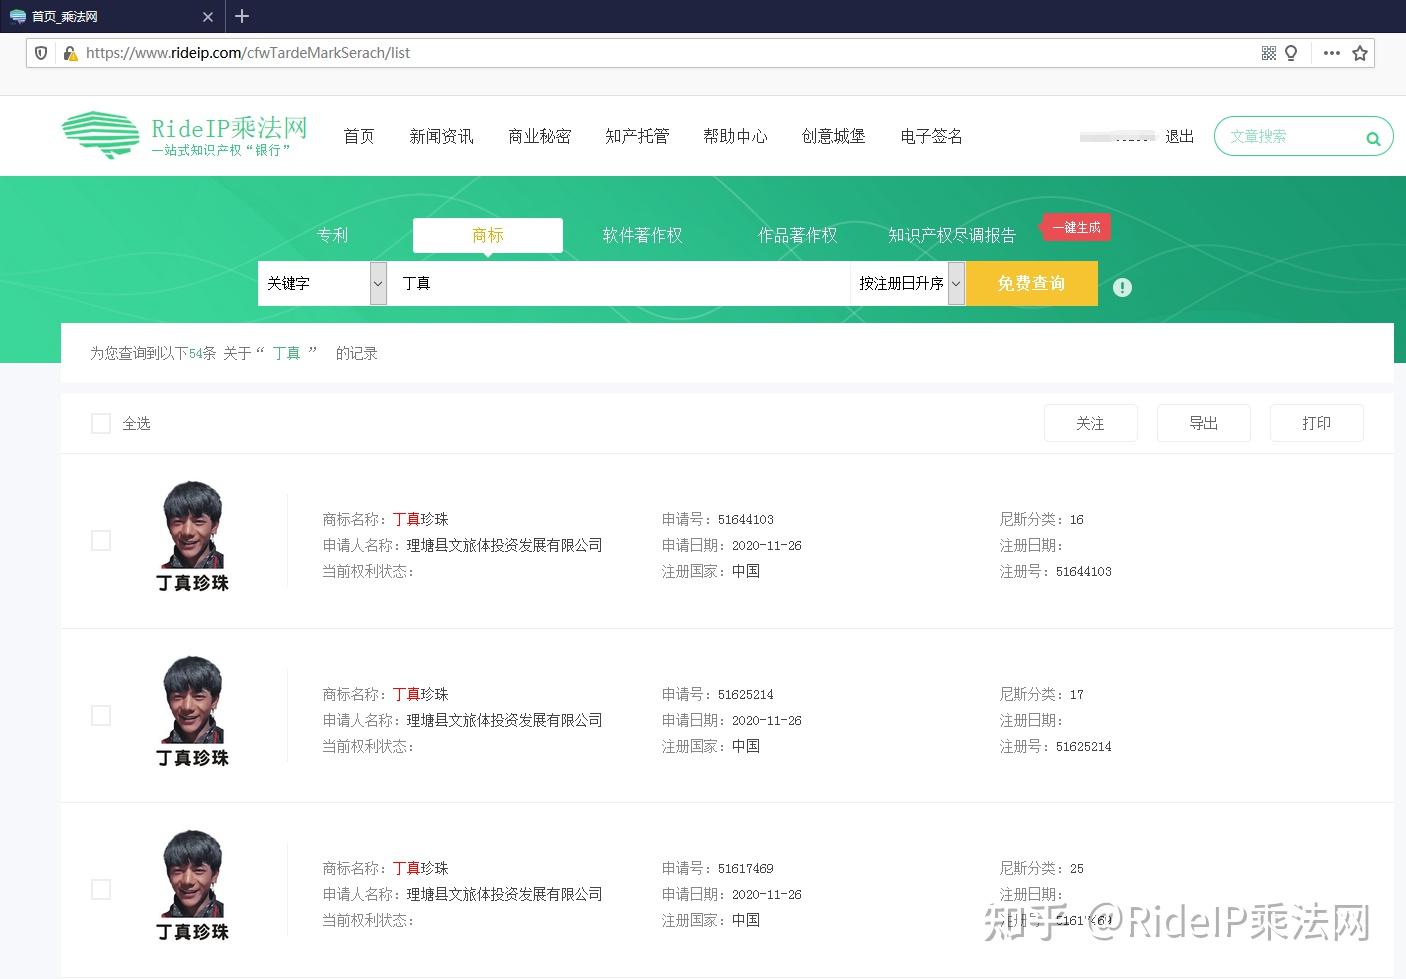This screenshot has width=1406, height=979.
Task: Switch to the 作品著作权 tab
Action: click(797, 235)
